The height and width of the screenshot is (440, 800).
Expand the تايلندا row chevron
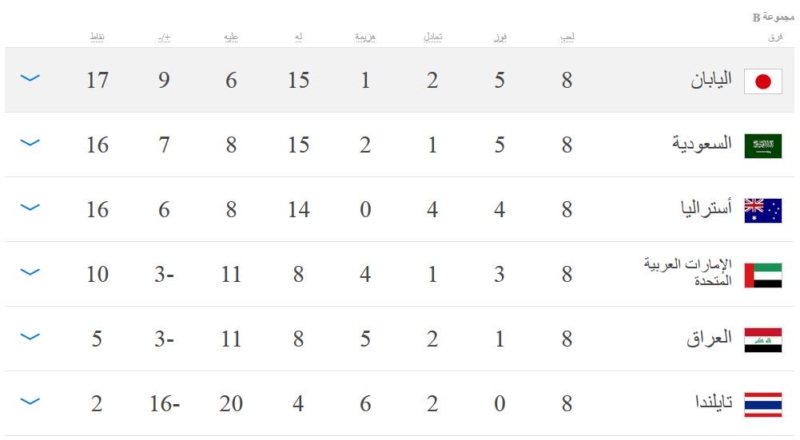point(30,402)
